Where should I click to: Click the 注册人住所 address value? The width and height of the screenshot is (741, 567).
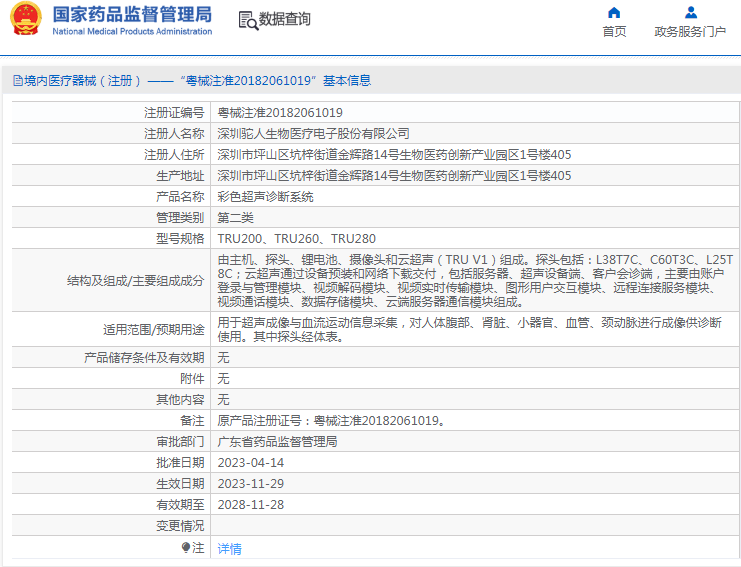click(x=394, y=155)
